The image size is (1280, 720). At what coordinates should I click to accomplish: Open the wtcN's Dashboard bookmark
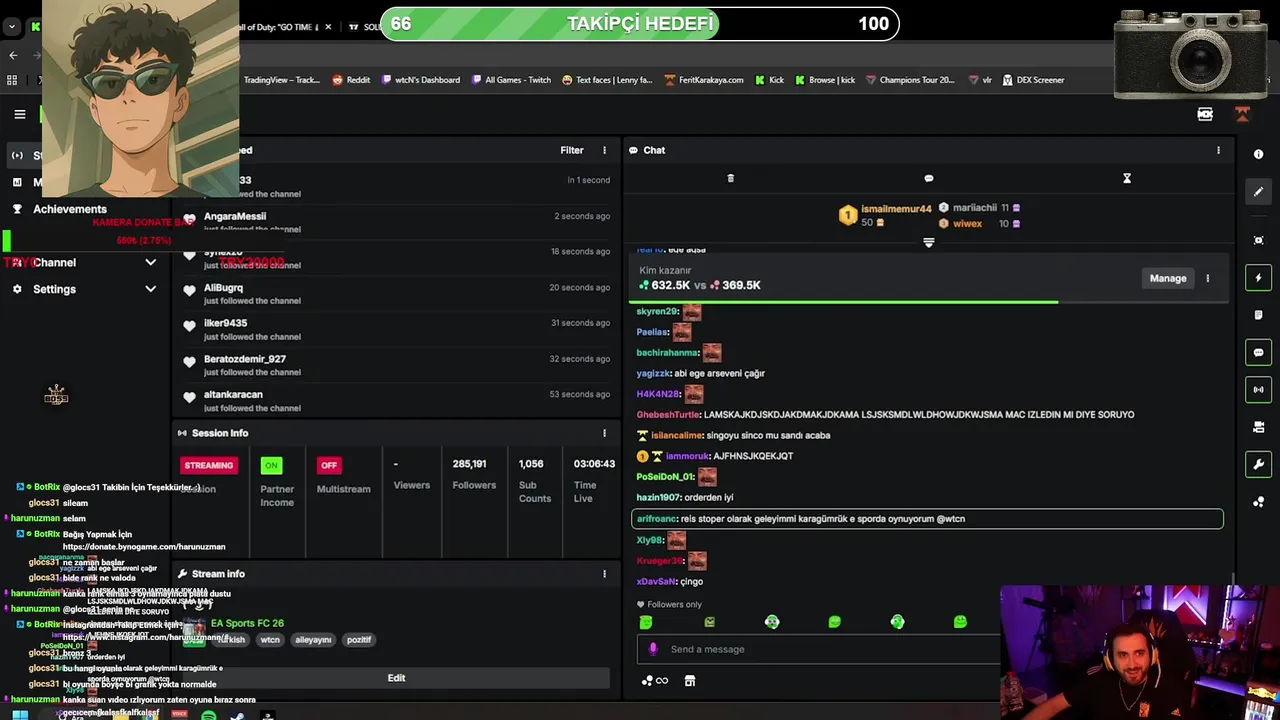pos(420,80)
